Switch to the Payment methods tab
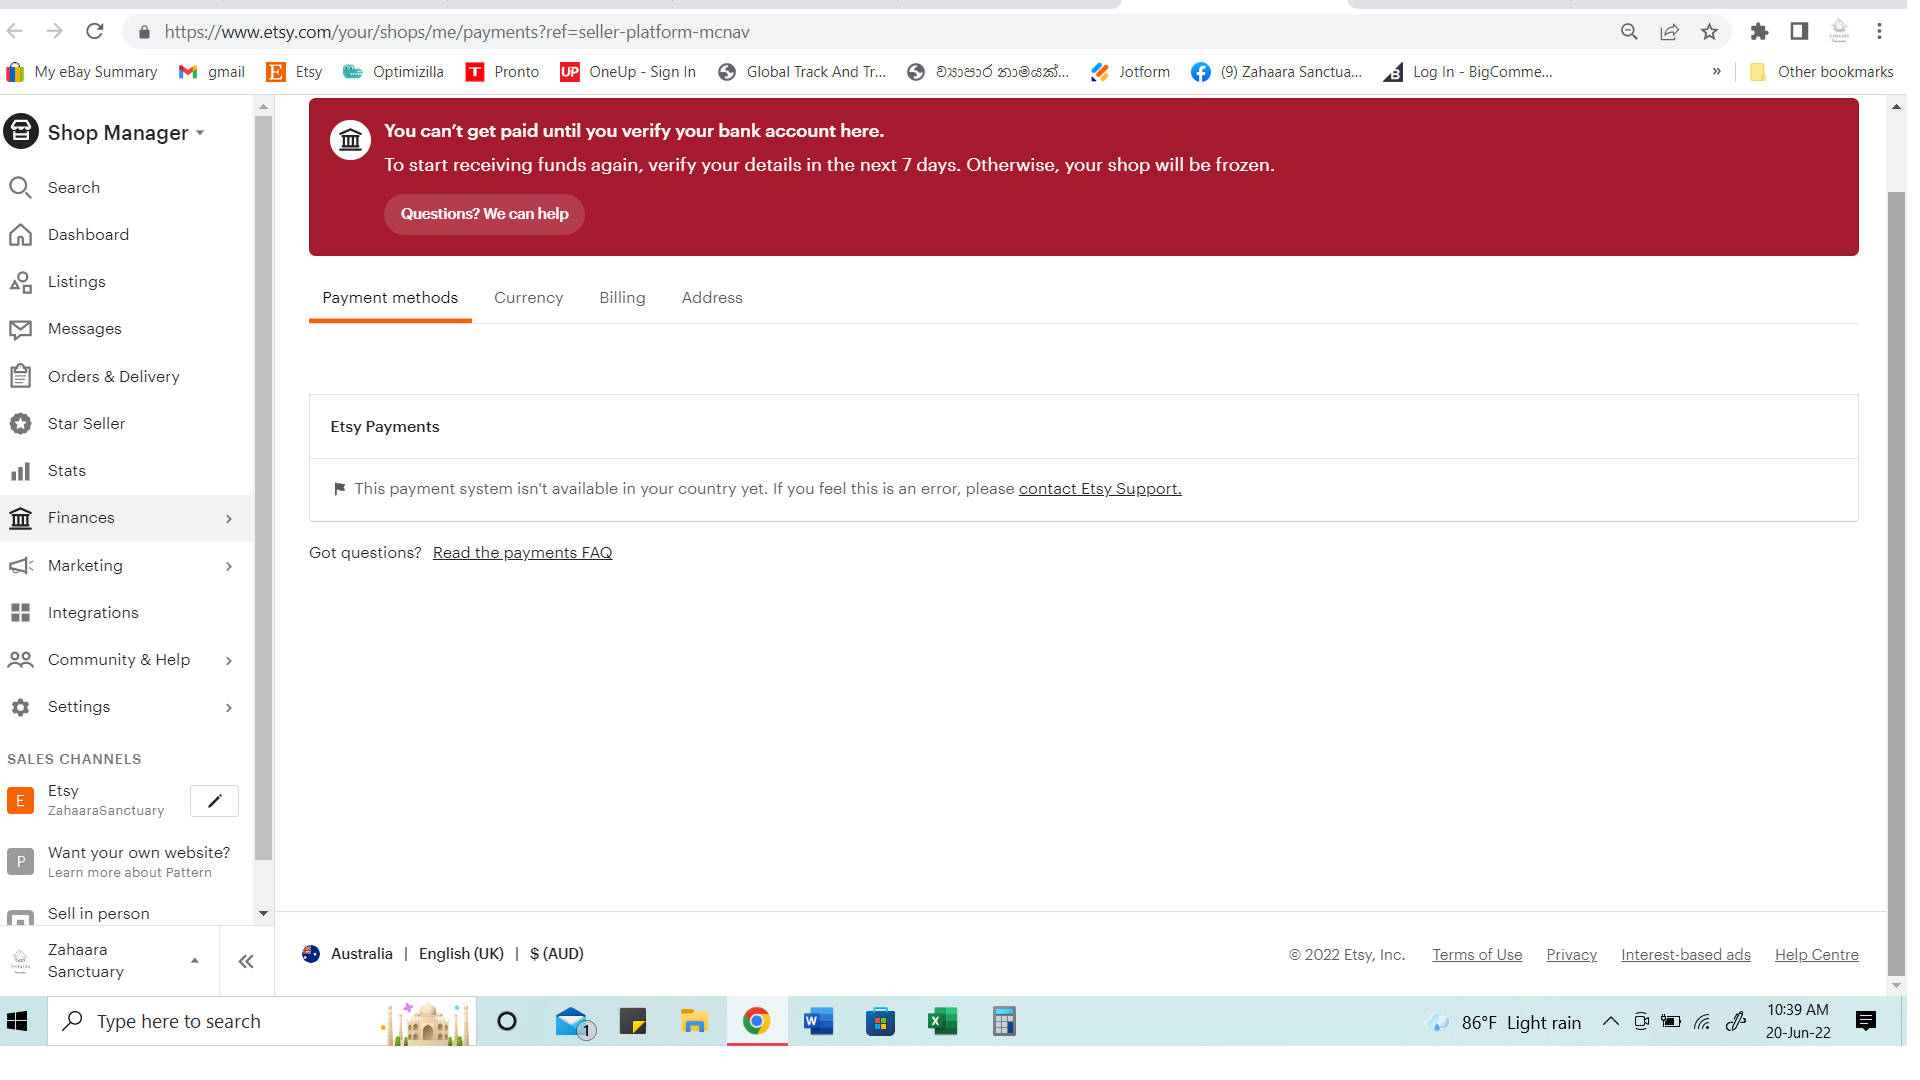Image resolution: width=1920 pixels, height=1080 pixels. click(x=390, y=298)
